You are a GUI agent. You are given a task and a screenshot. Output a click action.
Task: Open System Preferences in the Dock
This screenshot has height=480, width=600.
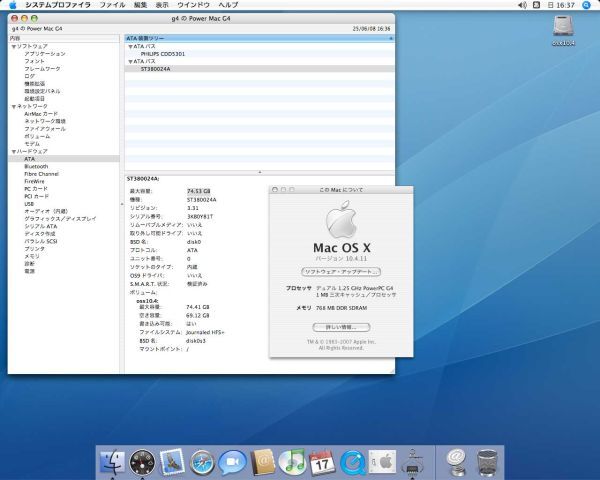click(382, 462)
